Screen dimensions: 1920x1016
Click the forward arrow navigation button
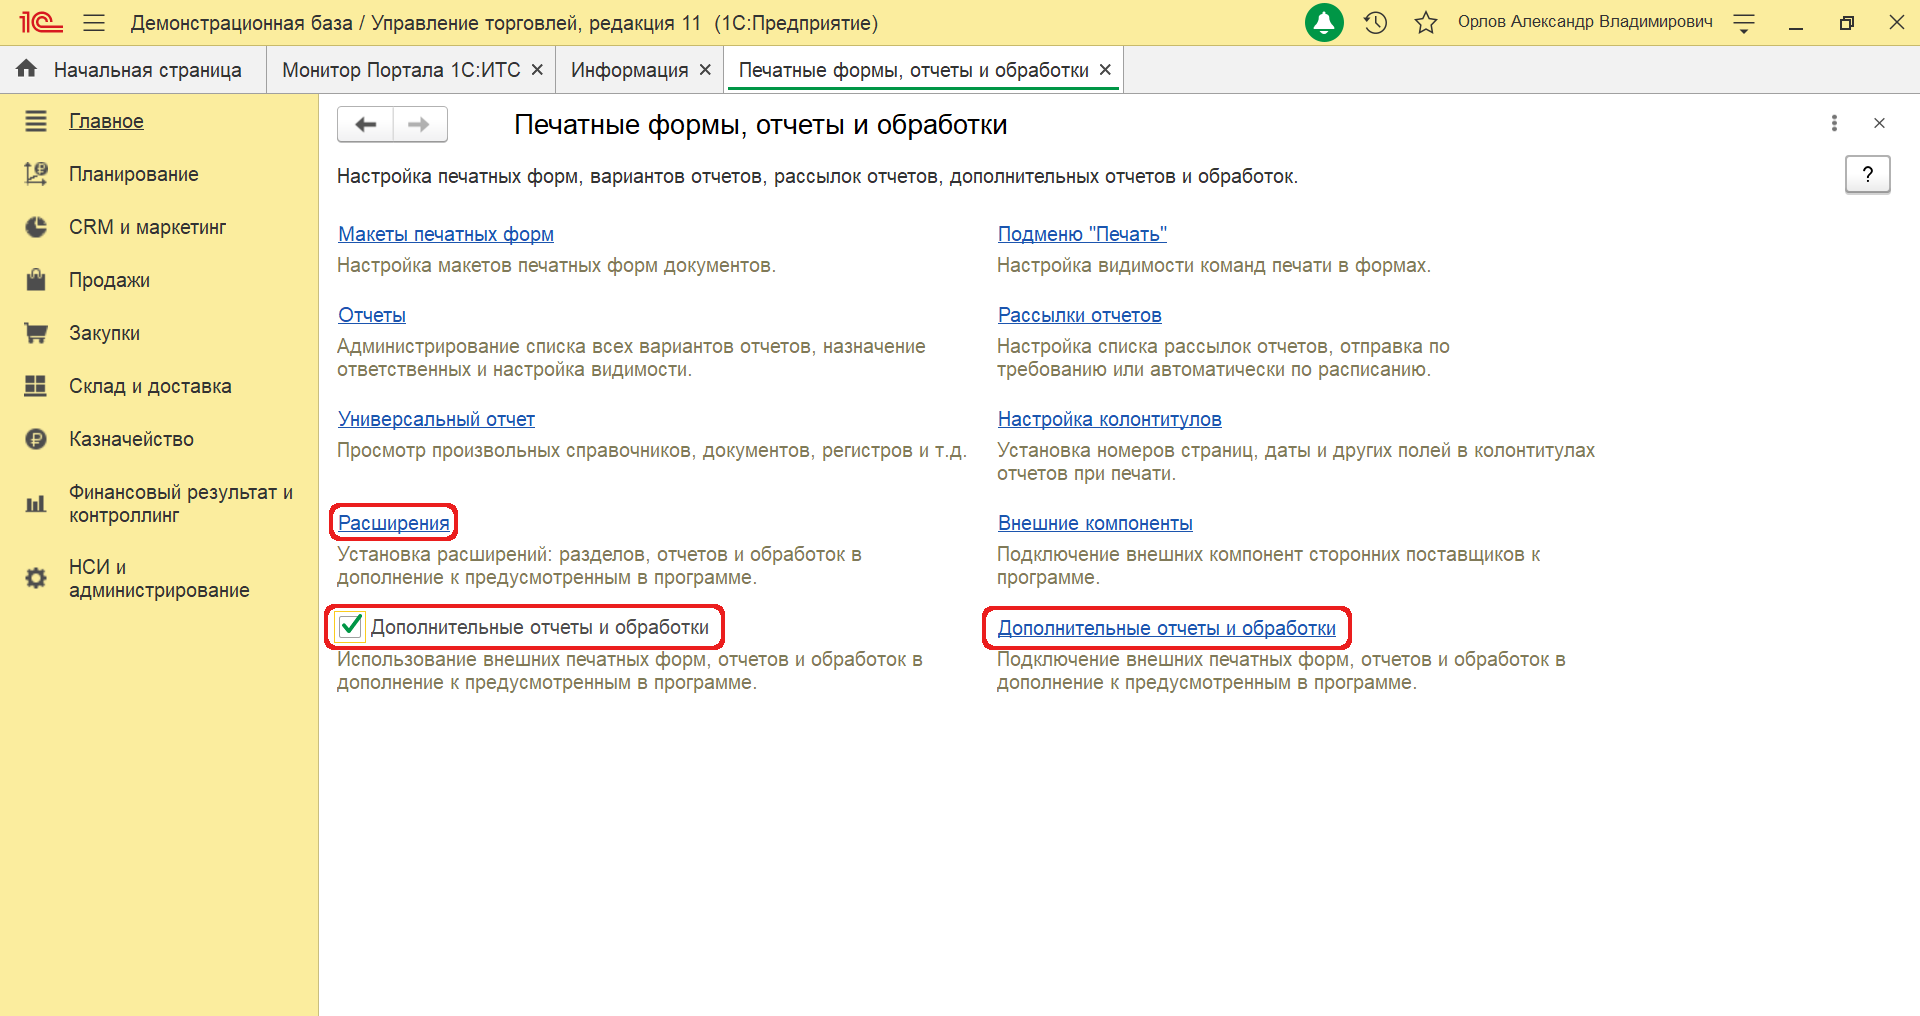pos(420,125)
